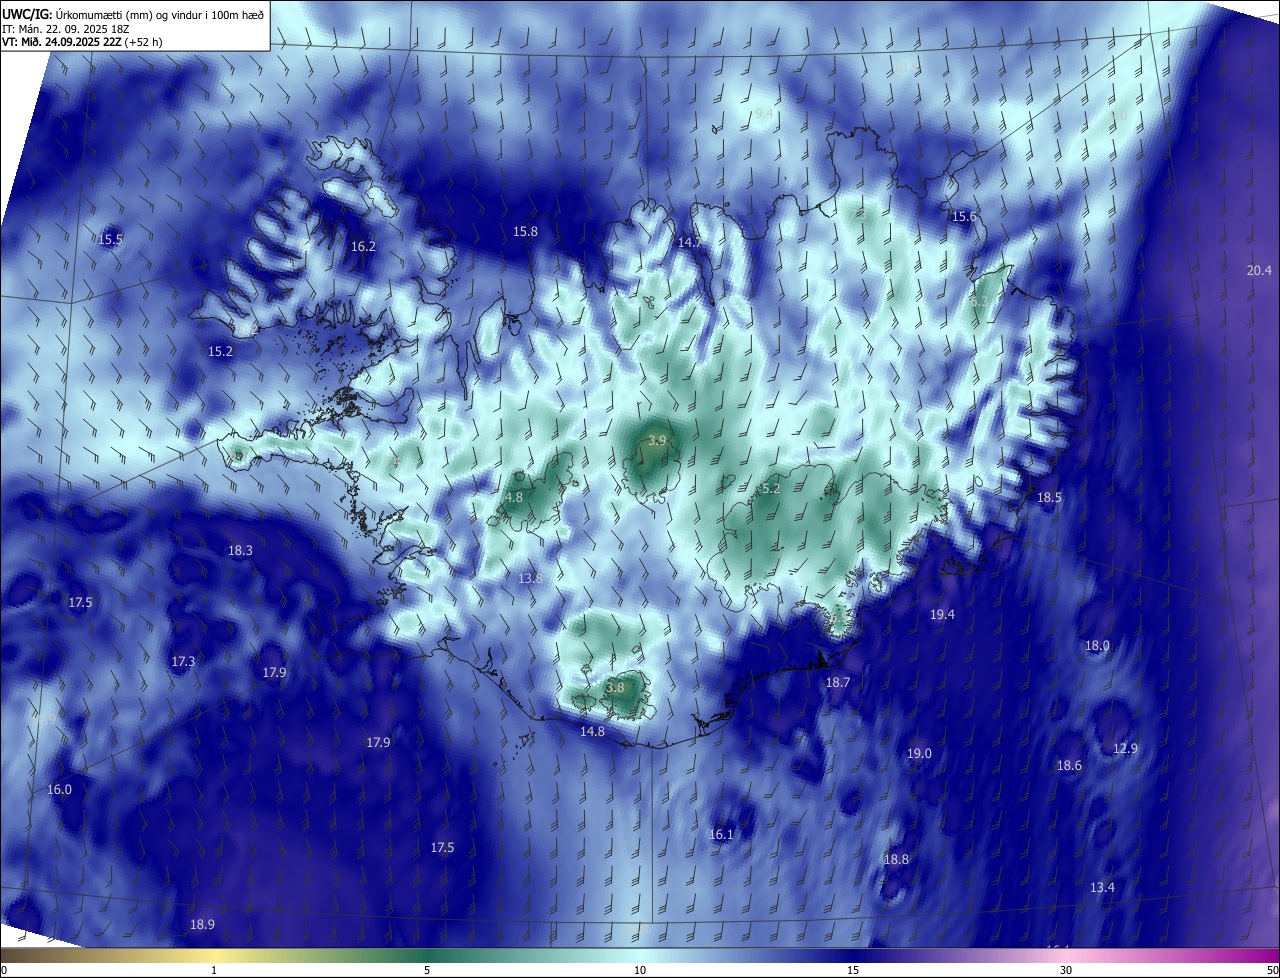Image resolution: width=1280 pixels, height=978 pixels.
Task: Click the UWC/IG map title line
Action: (133, 14)
